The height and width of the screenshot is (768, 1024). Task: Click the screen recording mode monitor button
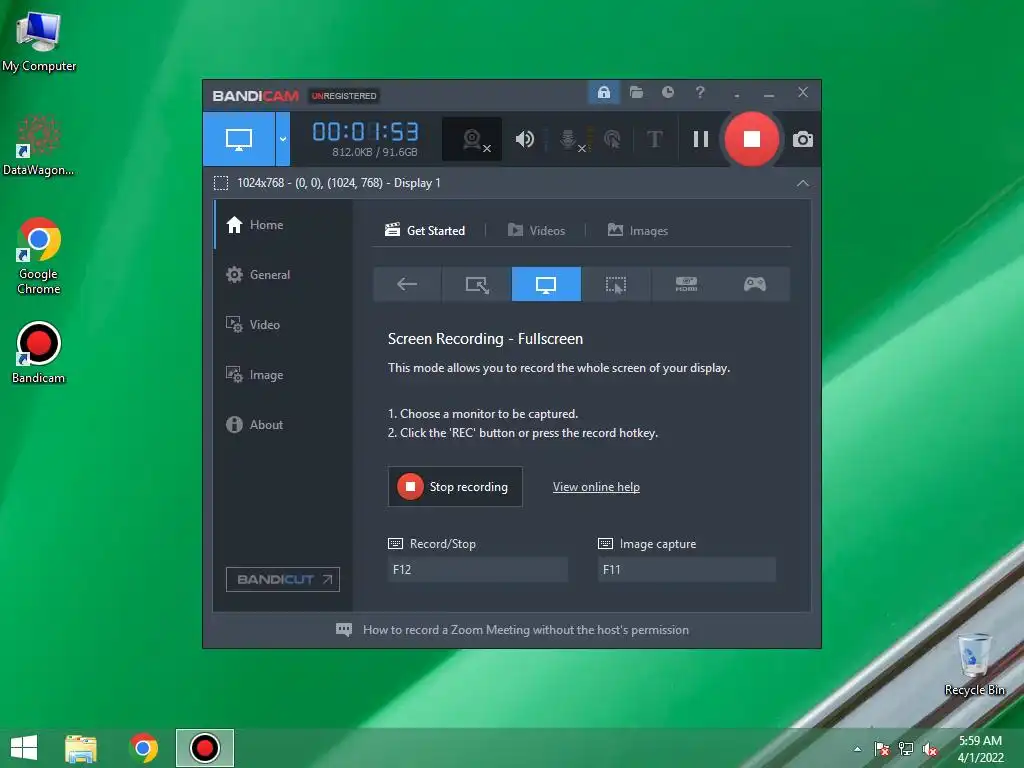(x=238, y=138)
